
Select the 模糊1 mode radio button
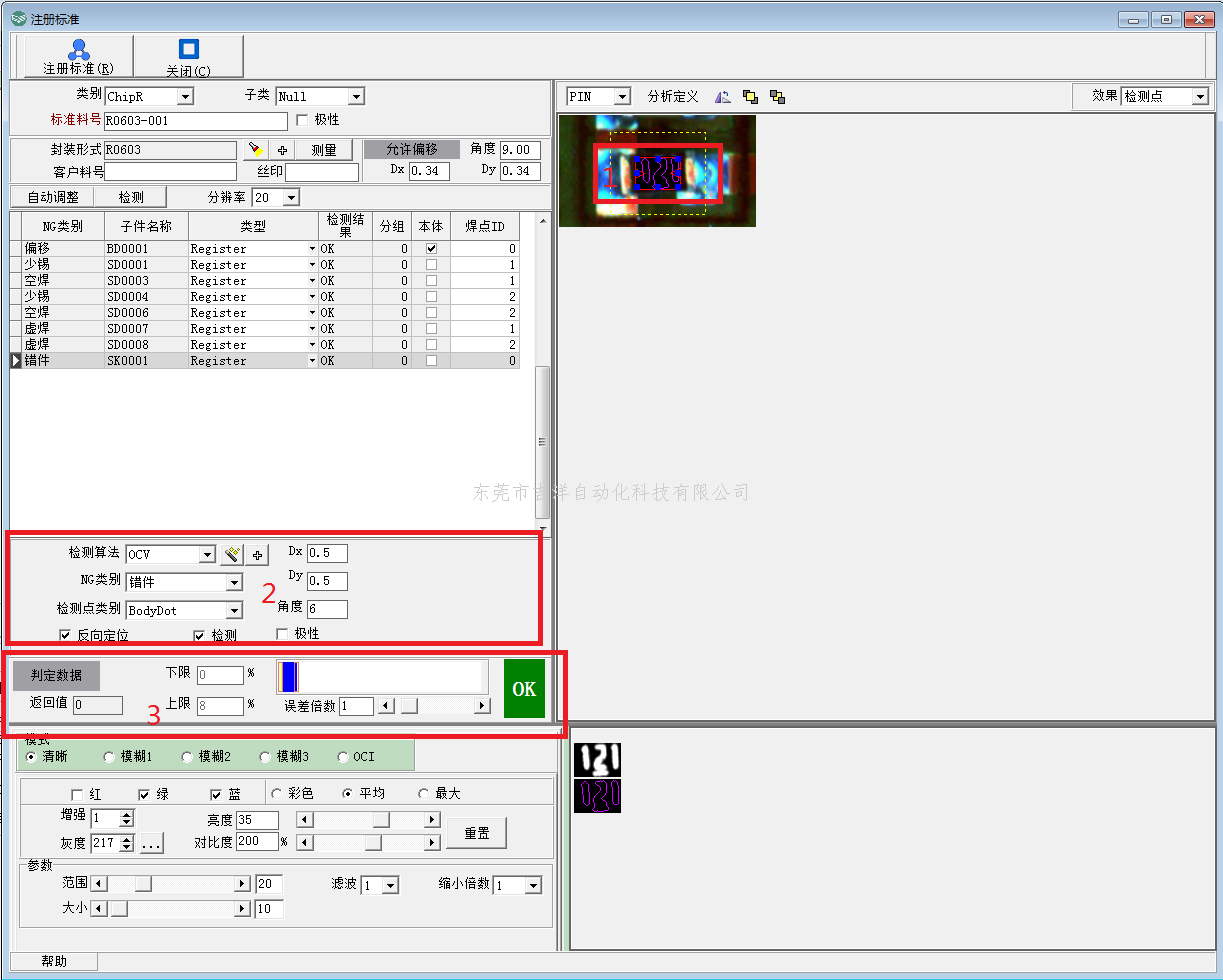pos(109,757)
